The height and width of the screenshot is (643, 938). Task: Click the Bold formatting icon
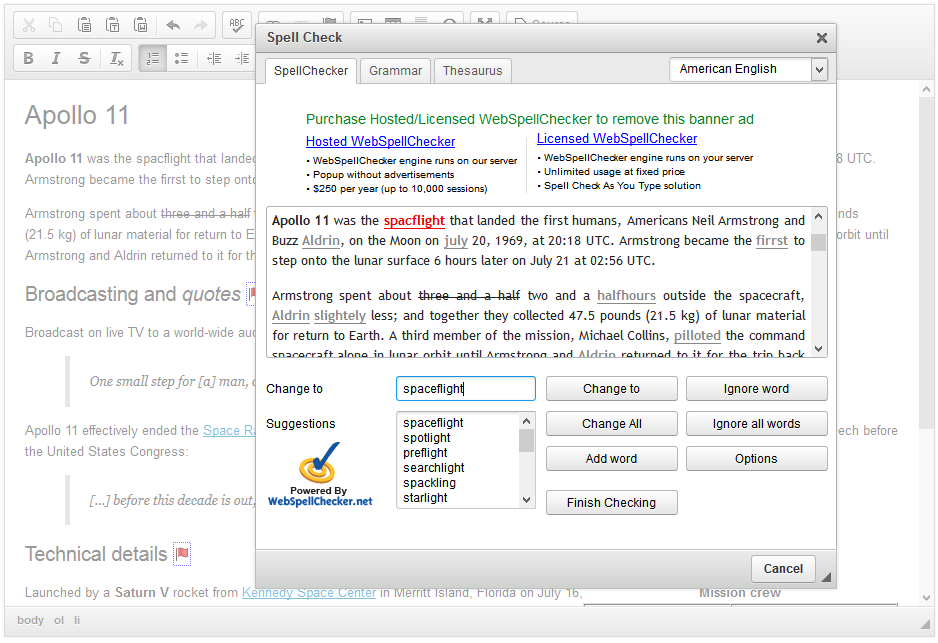click(x=29, y=58)
